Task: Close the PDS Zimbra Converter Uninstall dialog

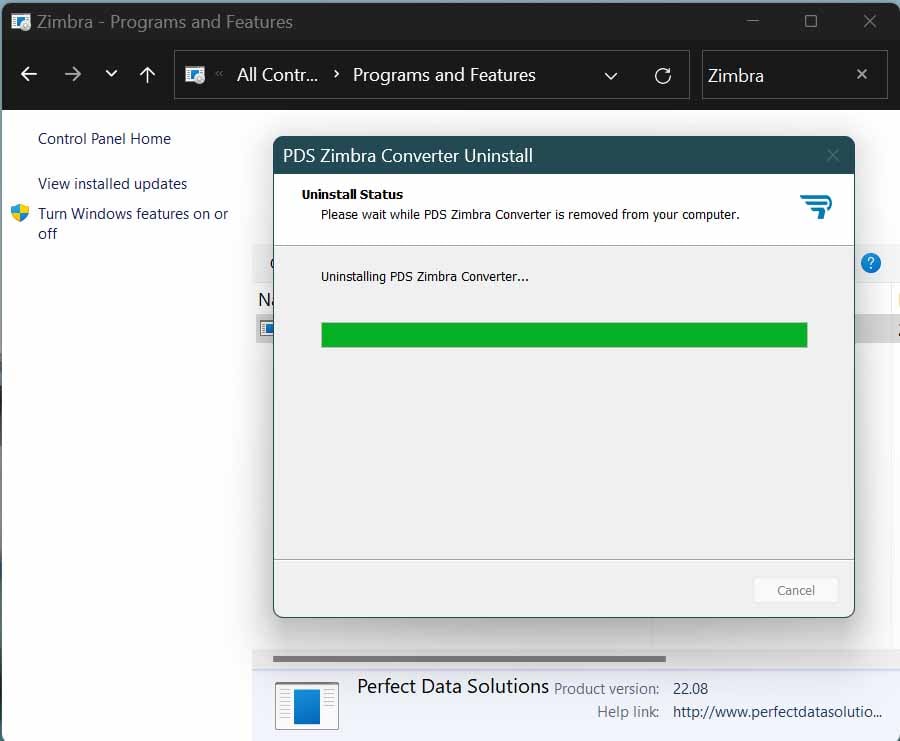Action: click(833, 155)
